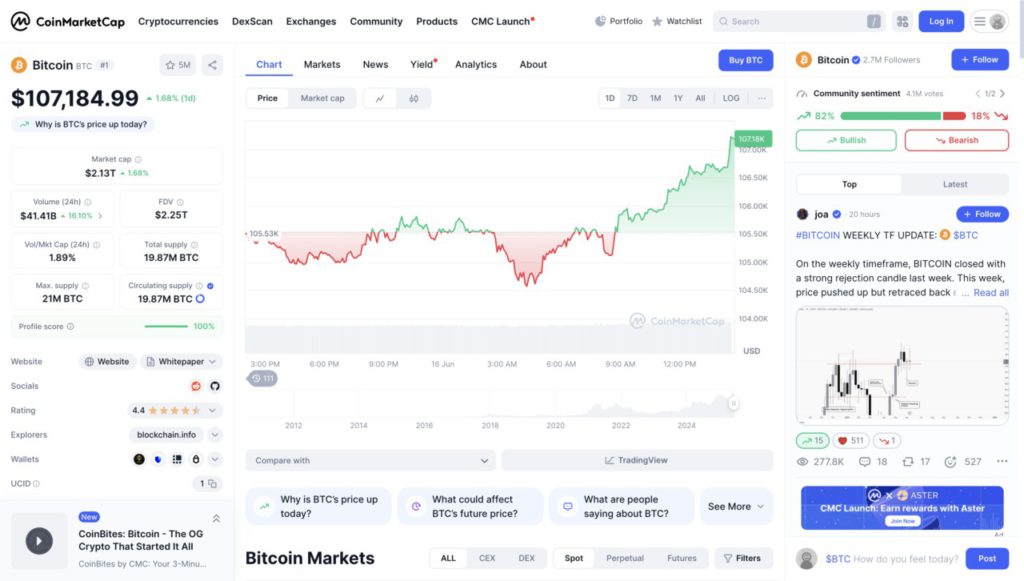Enable LOG scale on chart

tap(731, 98)
